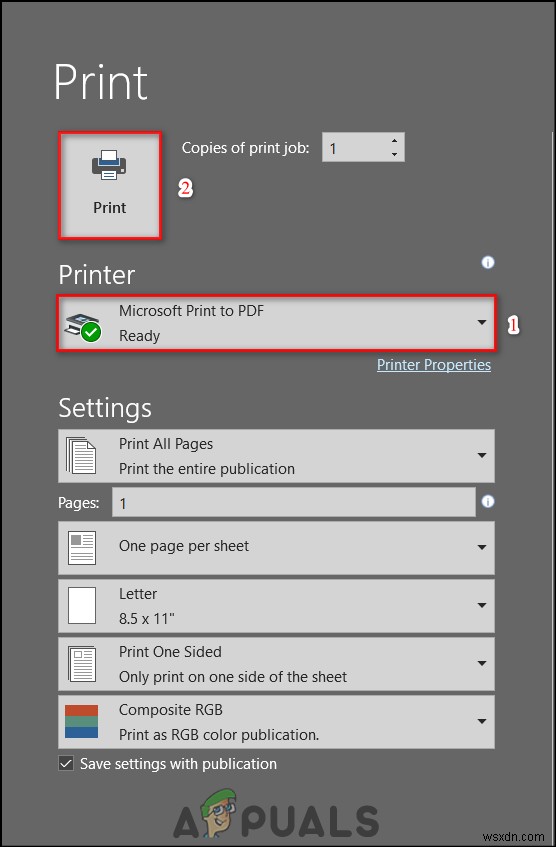Increase copies of print job with up arrow
Image resolution: width=556 pixels, height=847 pixels.
394,140
